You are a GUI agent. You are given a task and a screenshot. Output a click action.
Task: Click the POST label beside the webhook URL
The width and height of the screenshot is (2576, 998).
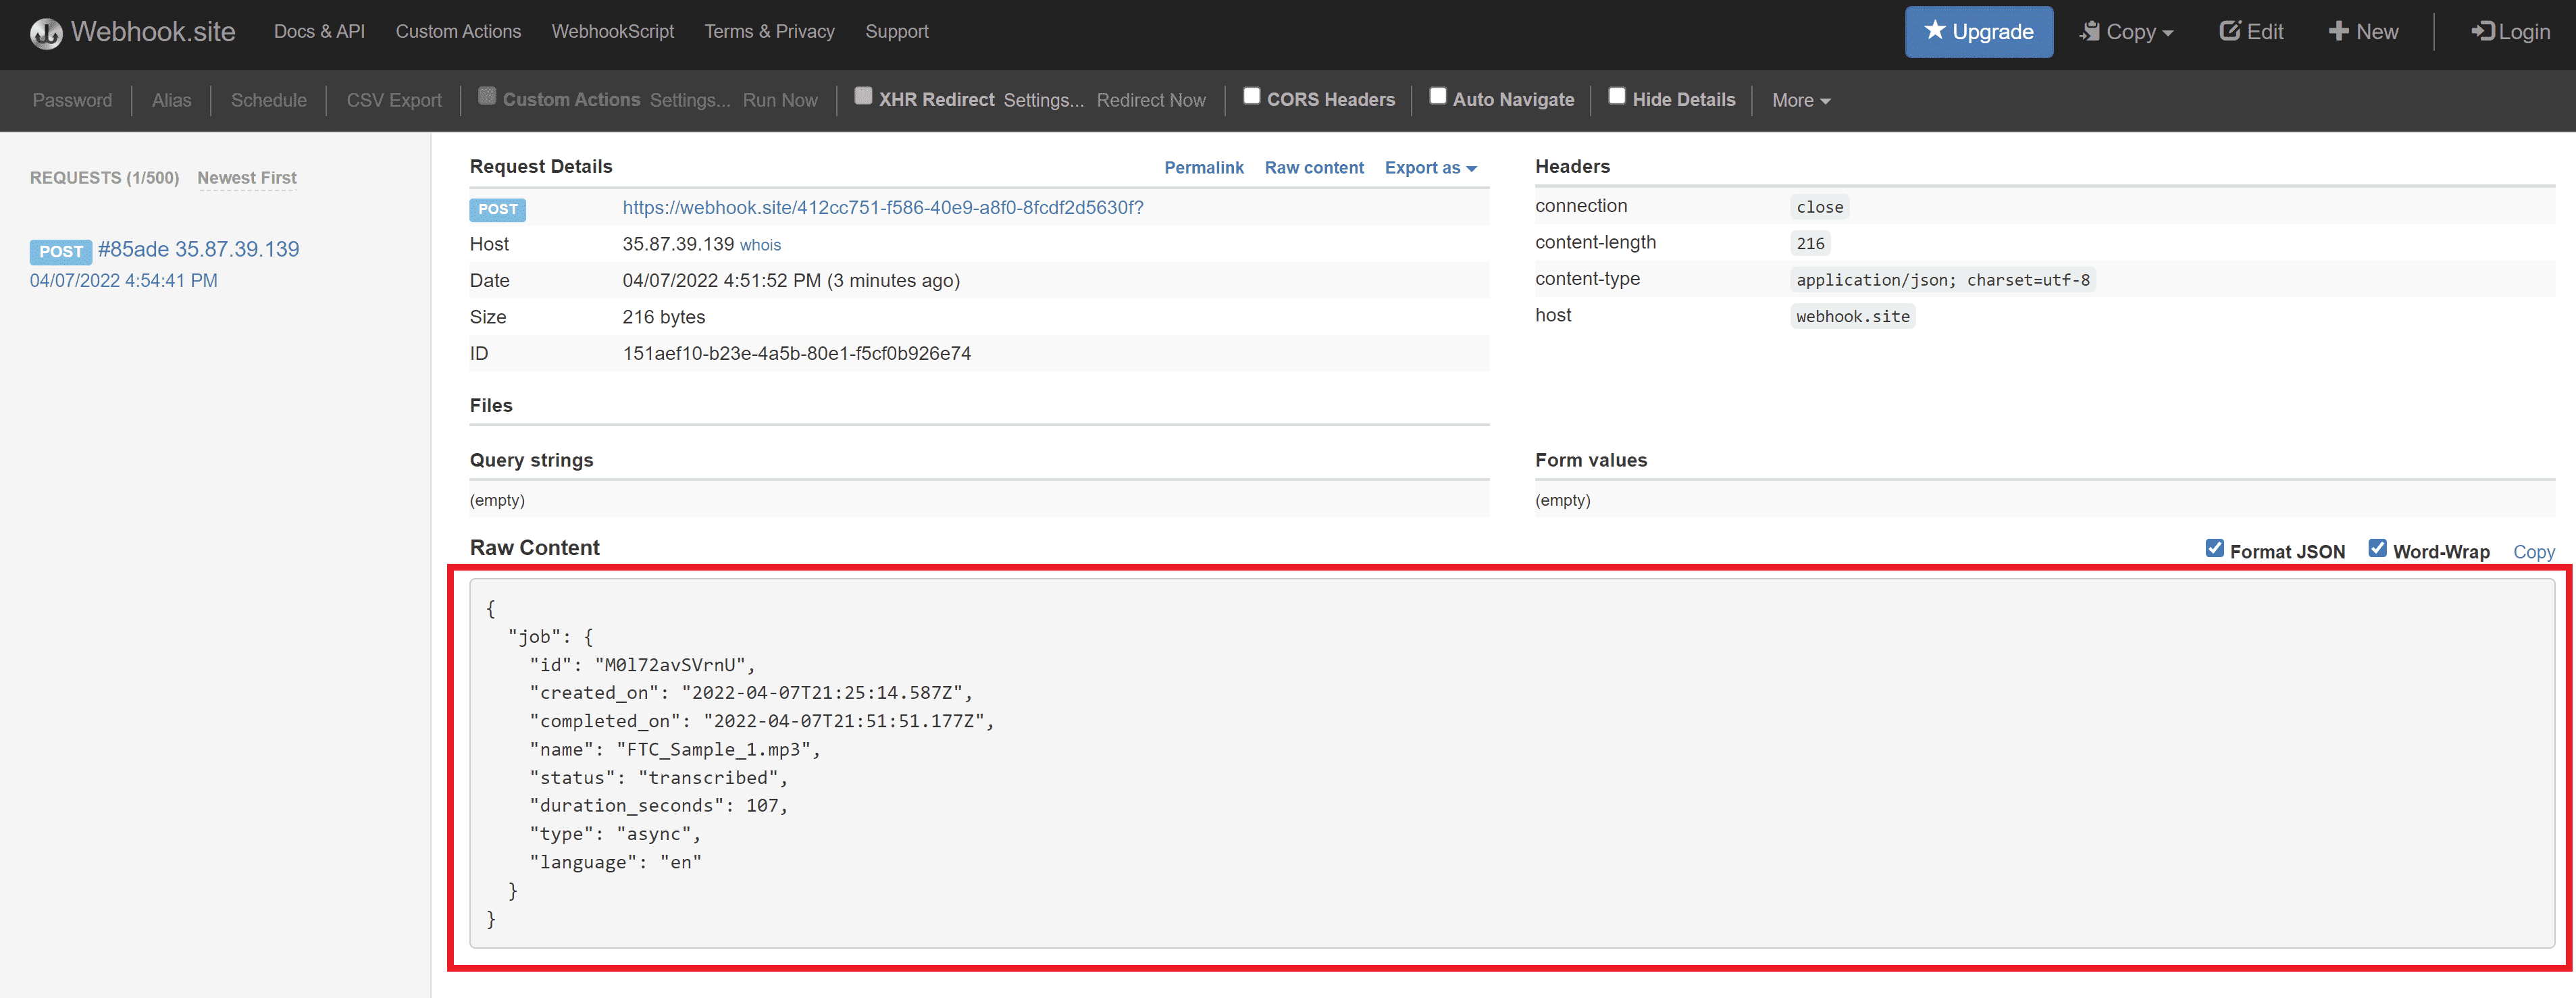pyautogui.click(x=497, y=209)
